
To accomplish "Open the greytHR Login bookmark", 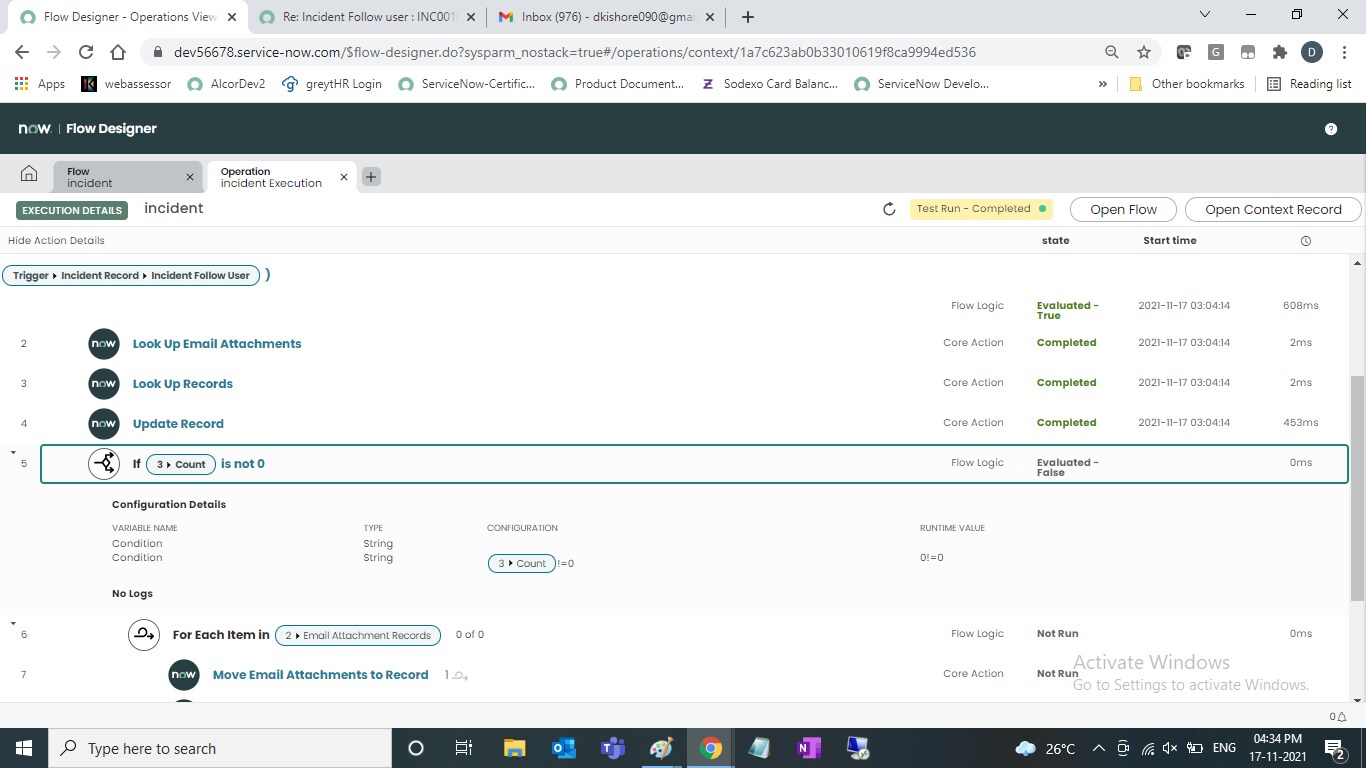I will [332, 84].
